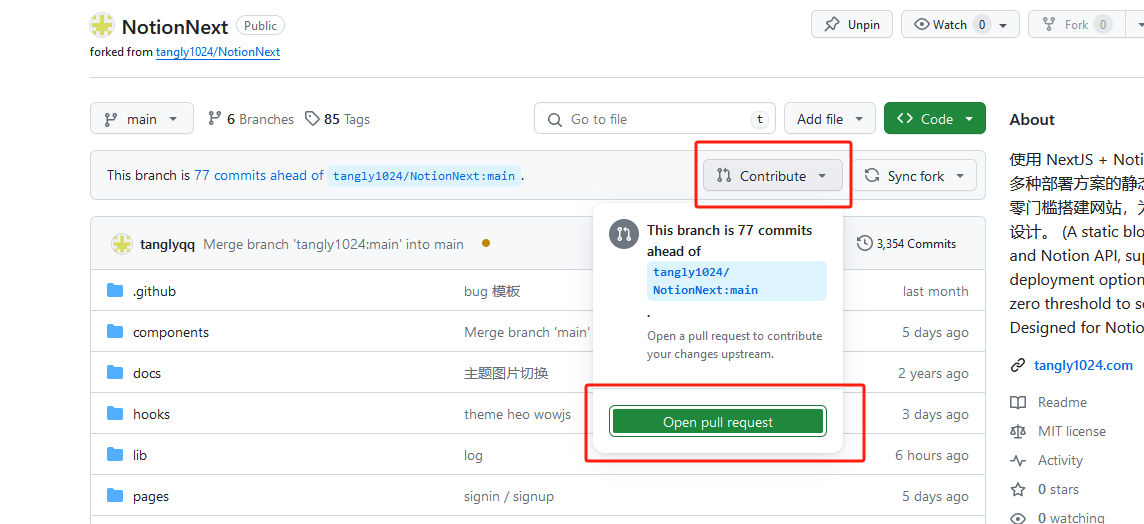Click the code brackets icon on Code button
1144x524 pixels.
click(x=905, y=118)
